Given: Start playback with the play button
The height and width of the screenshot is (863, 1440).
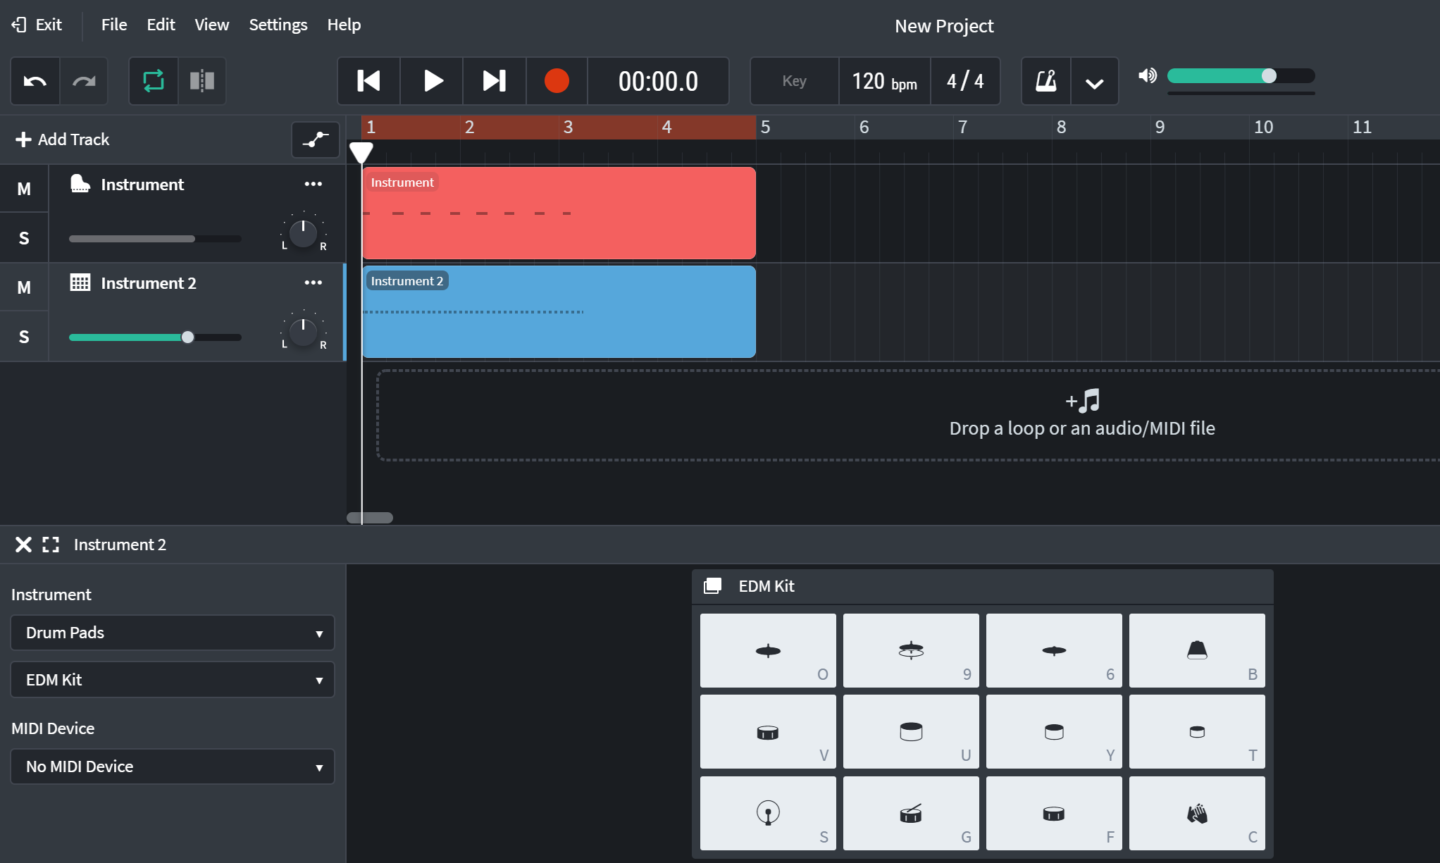Looking at the screenshot, I should pyautogui.click(x=432, y=81).
